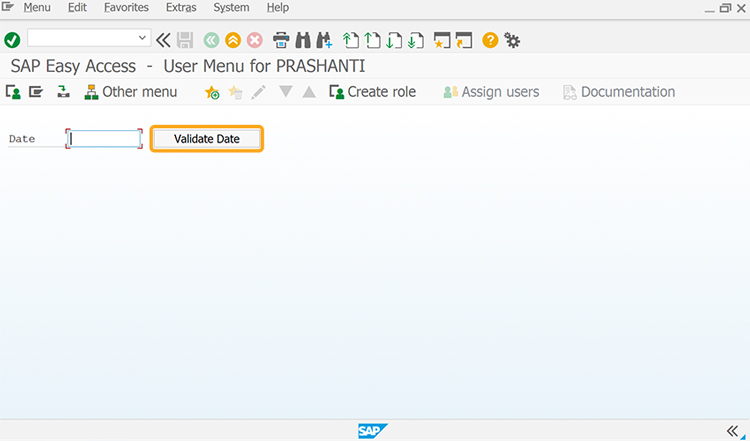This screenshot has height=441, width=750.
Task: Open Other menu button
Action: tap(131, 92)
